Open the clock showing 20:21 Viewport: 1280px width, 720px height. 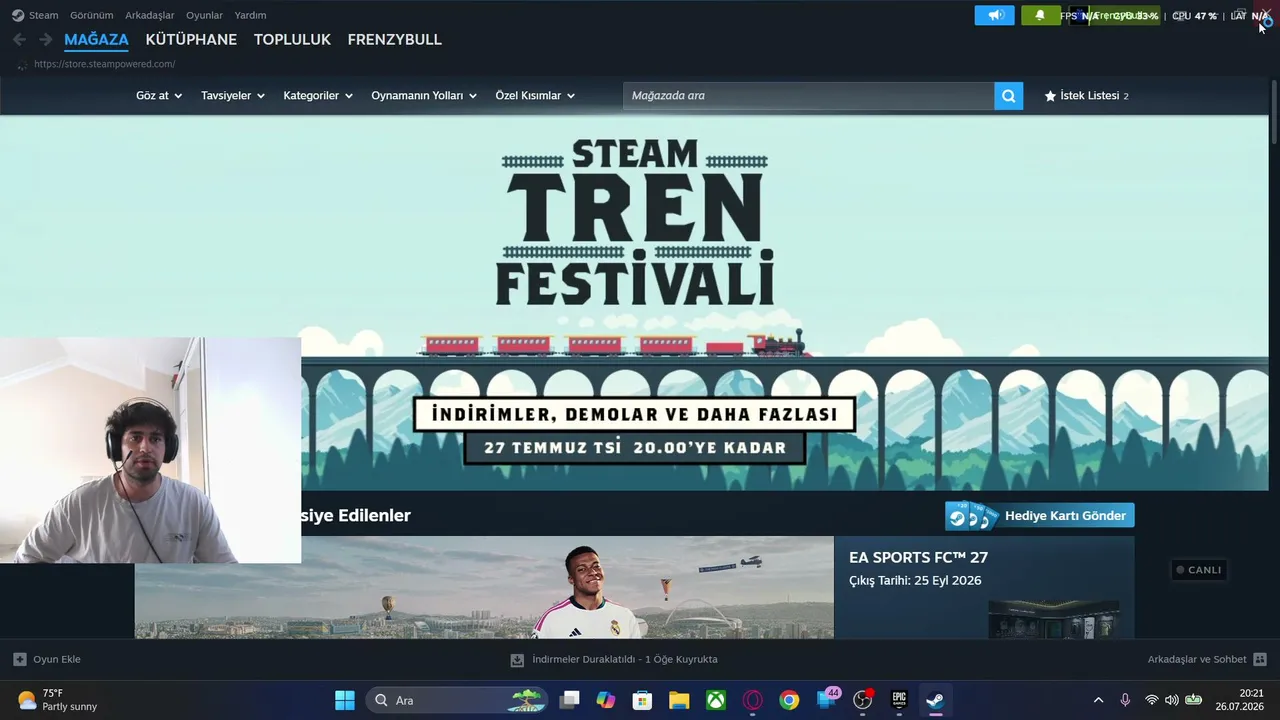pos(1239,700)
